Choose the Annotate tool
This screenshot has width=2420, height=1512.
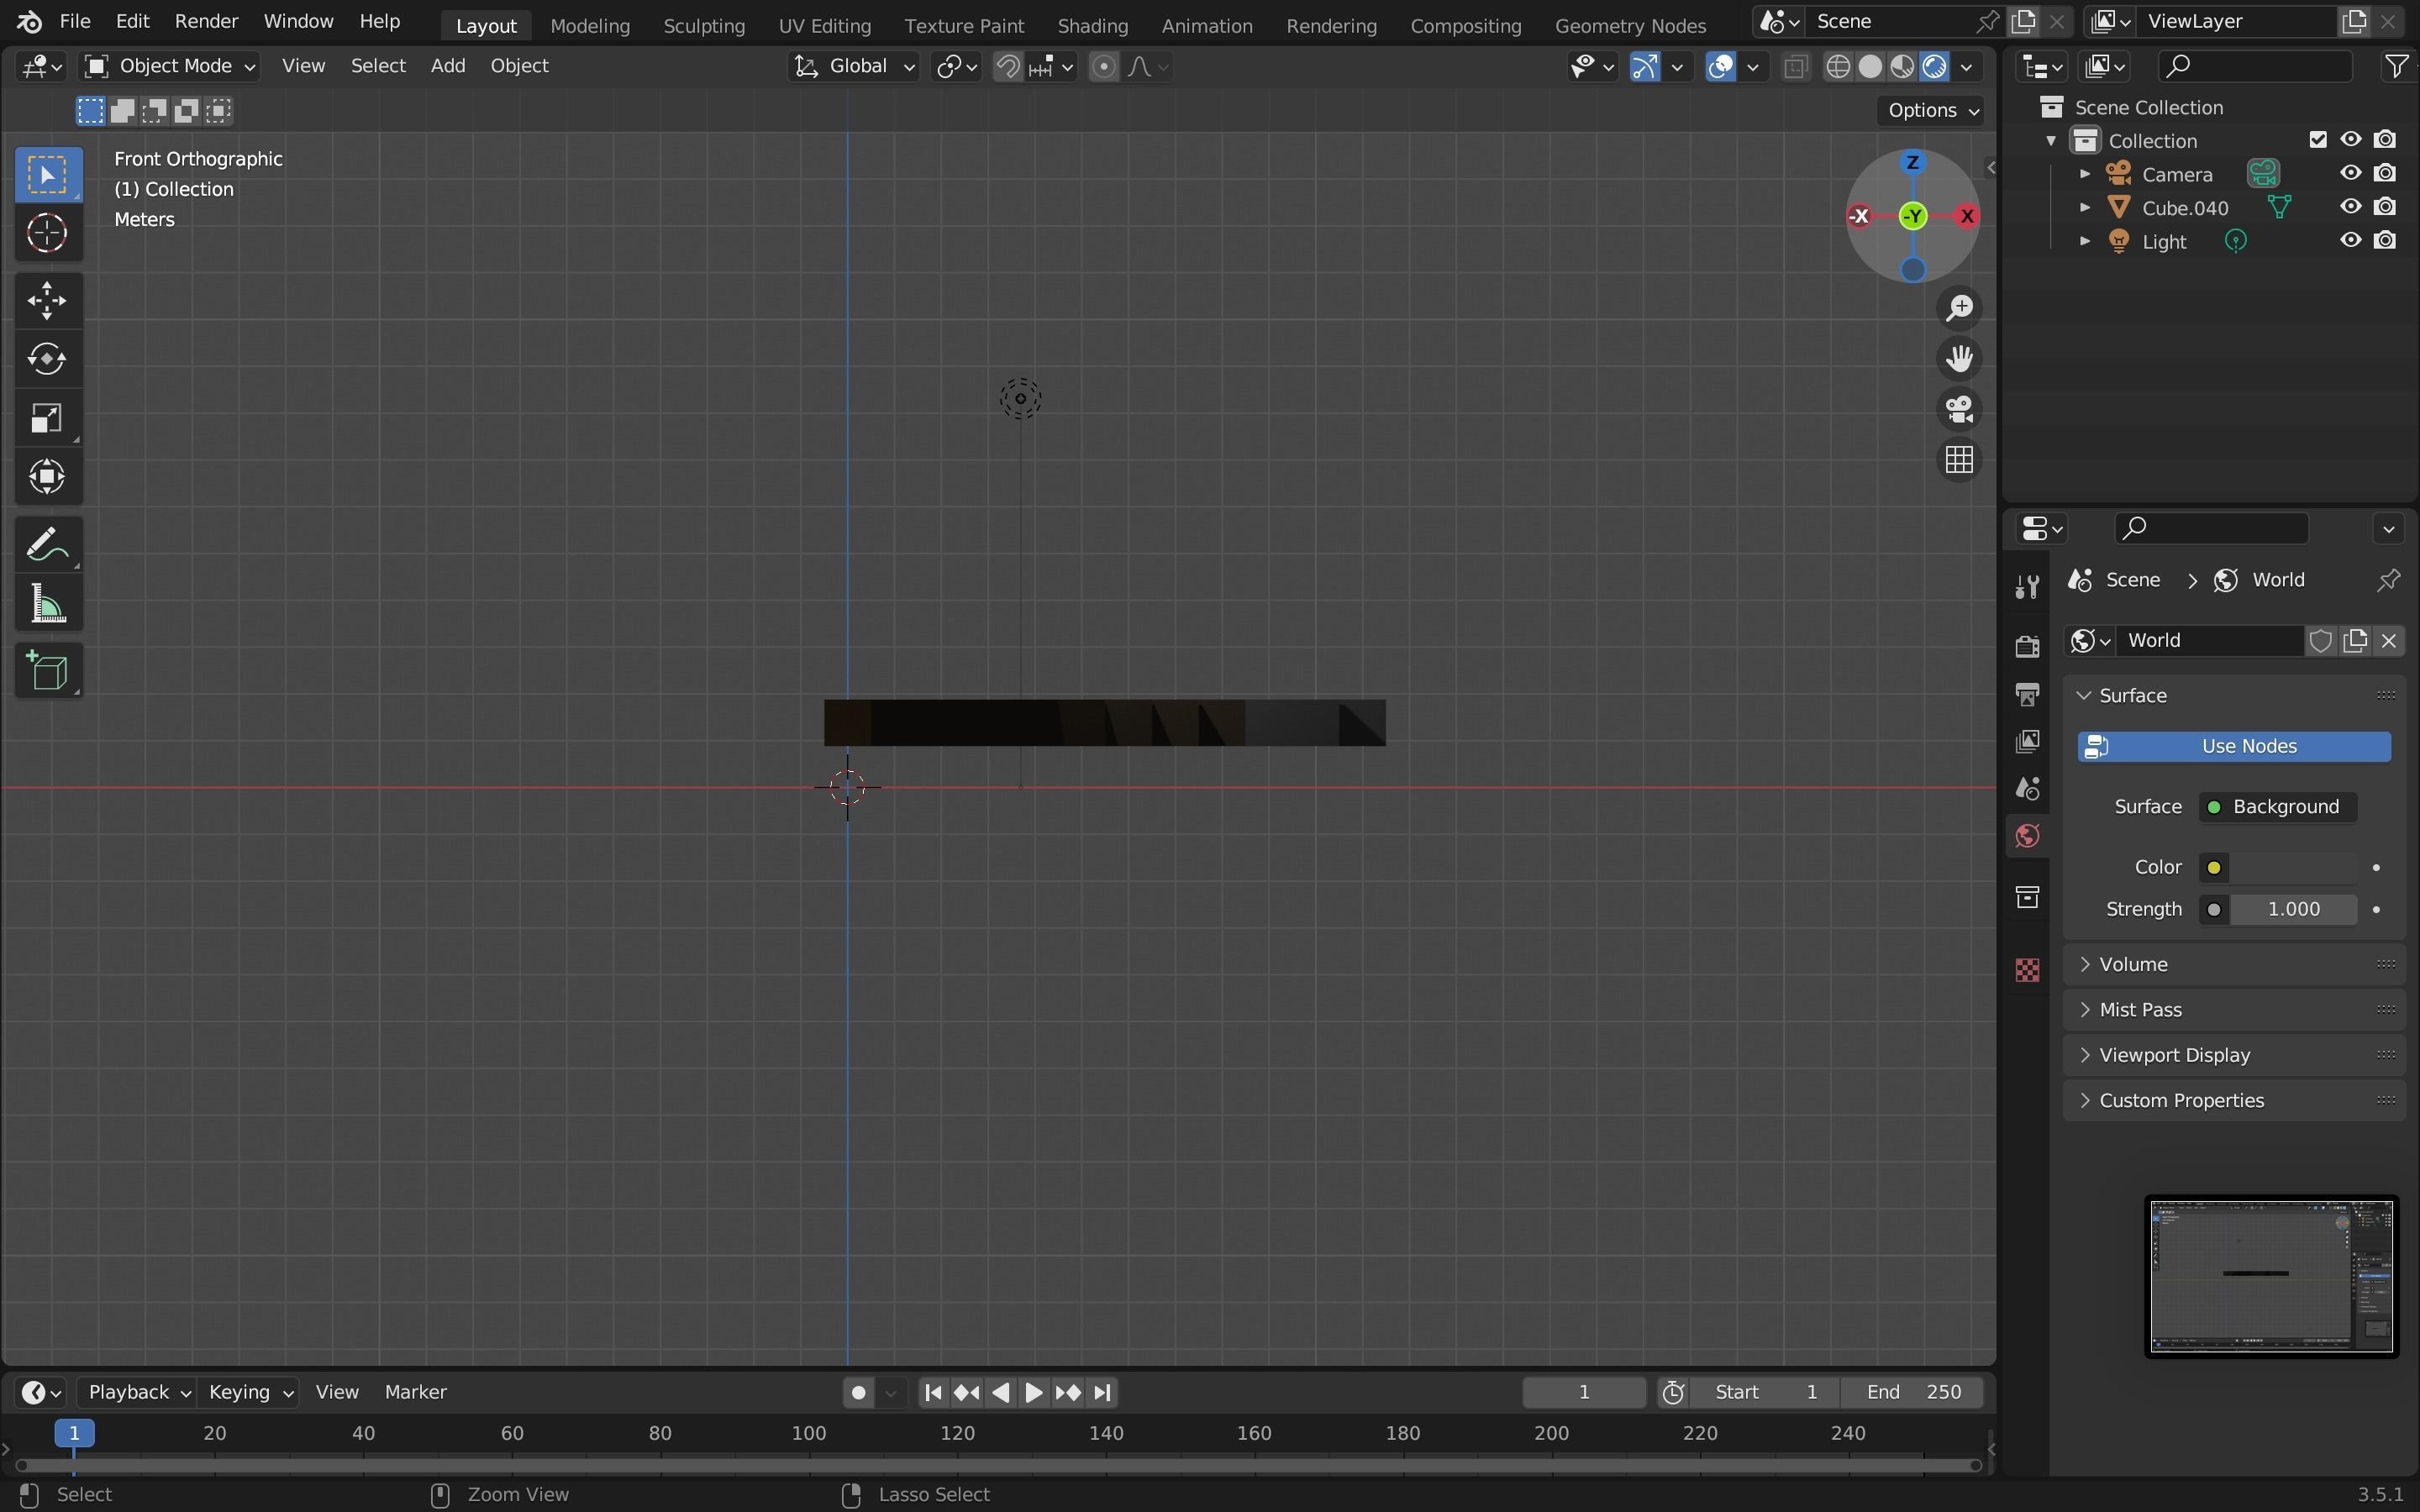pyautogui.click(x=47, y=545)
